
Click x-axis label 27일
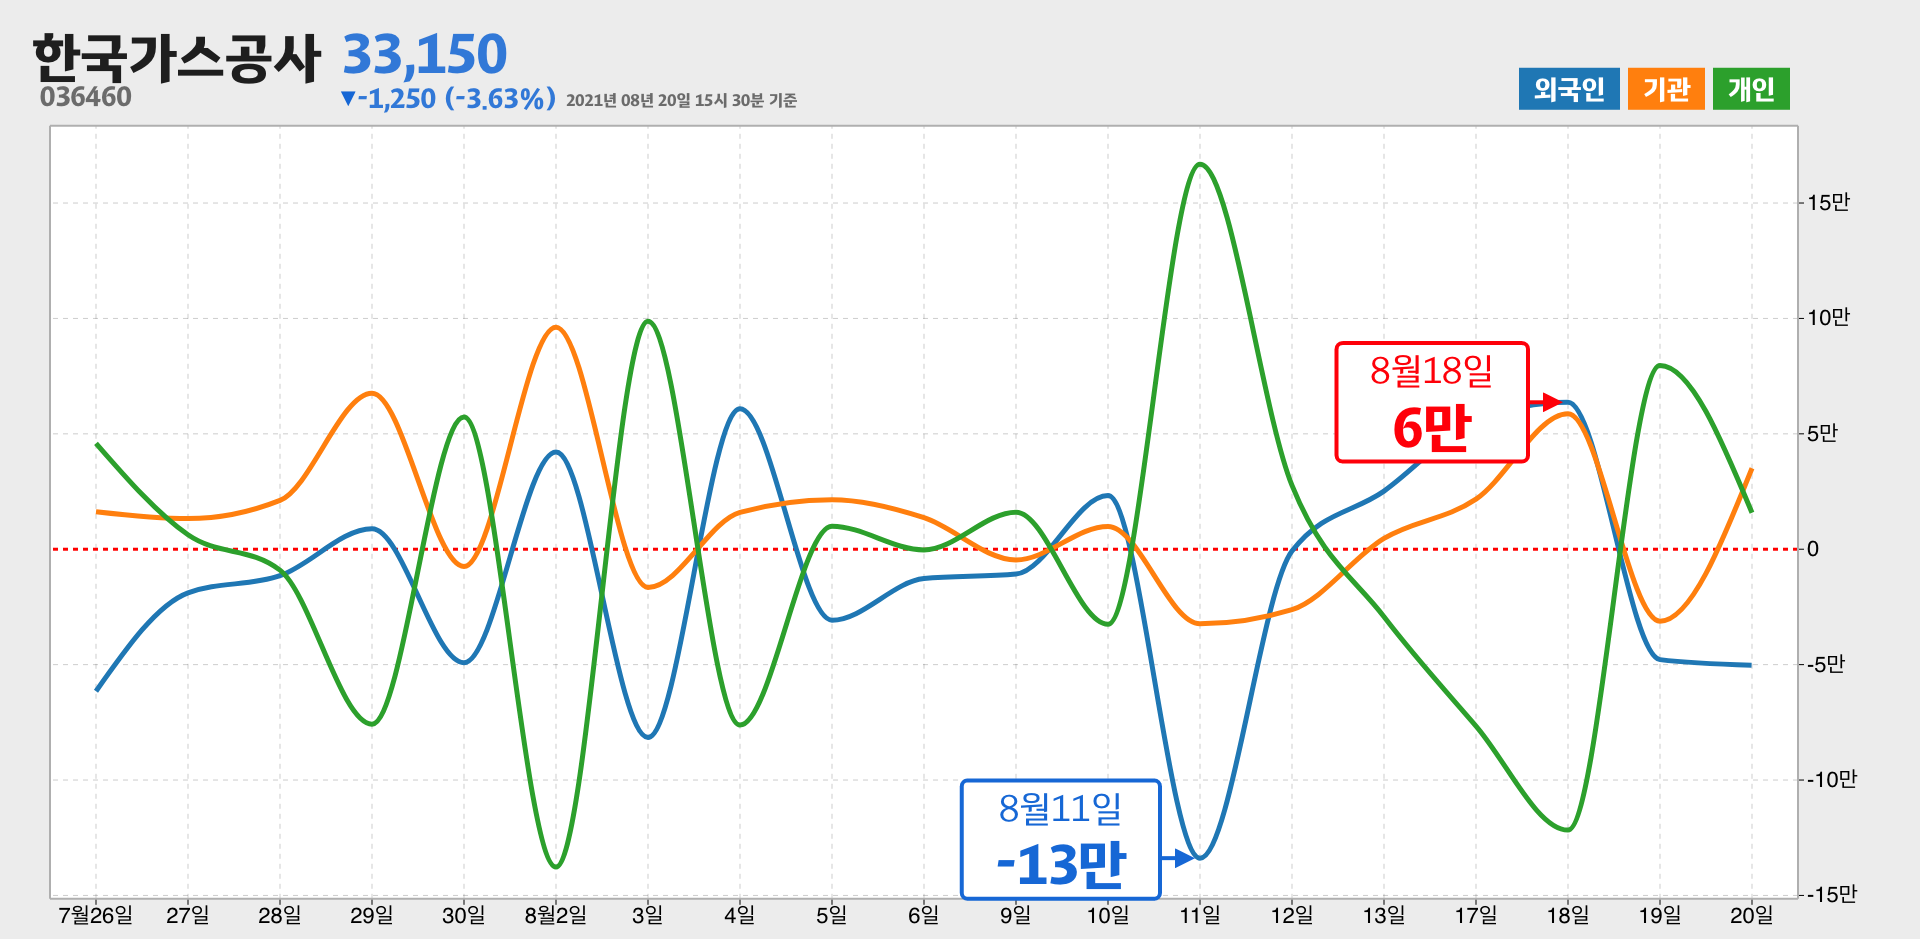(188, 915)
